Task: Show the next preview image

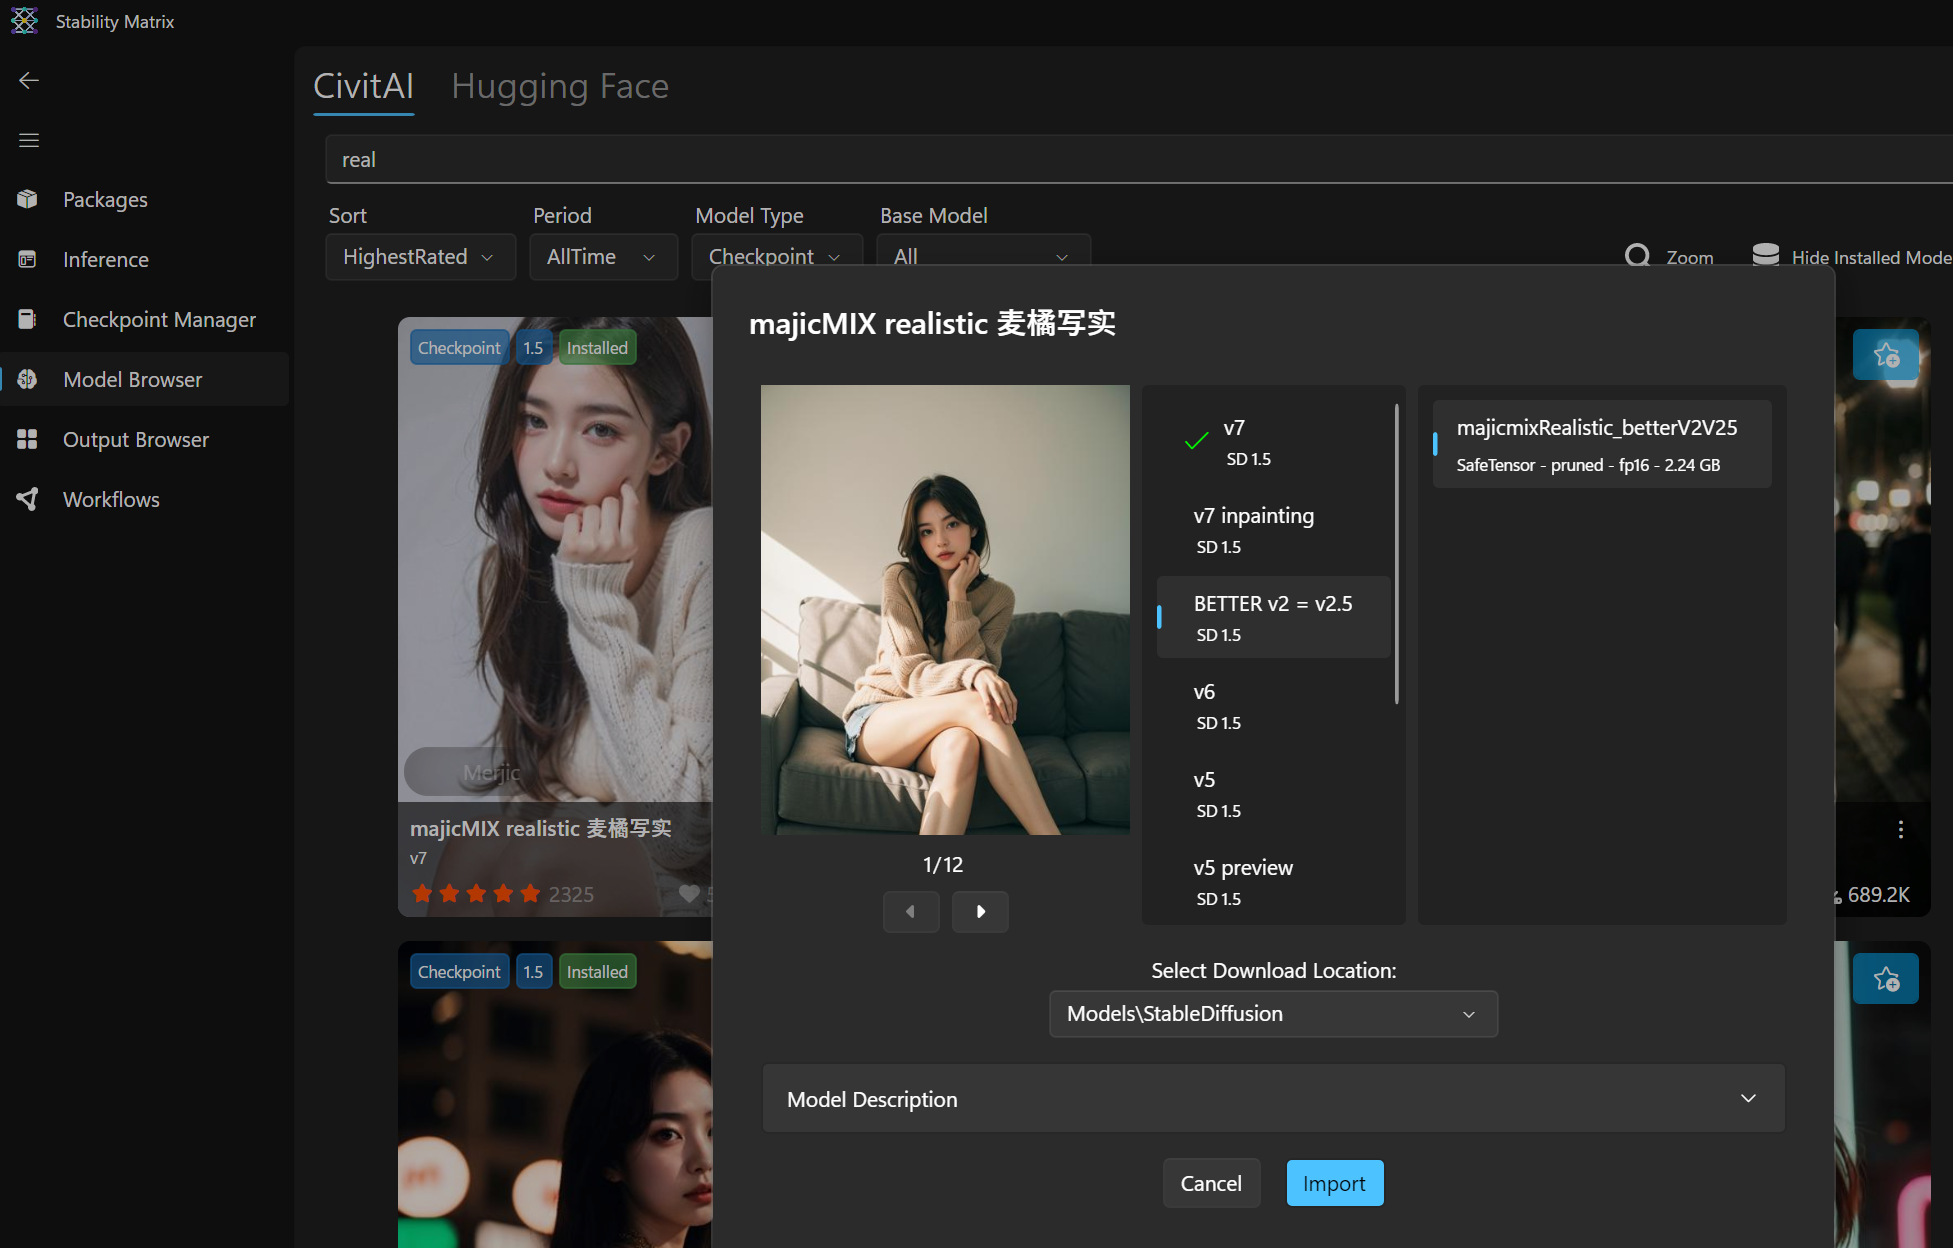Action: (980, 911)
